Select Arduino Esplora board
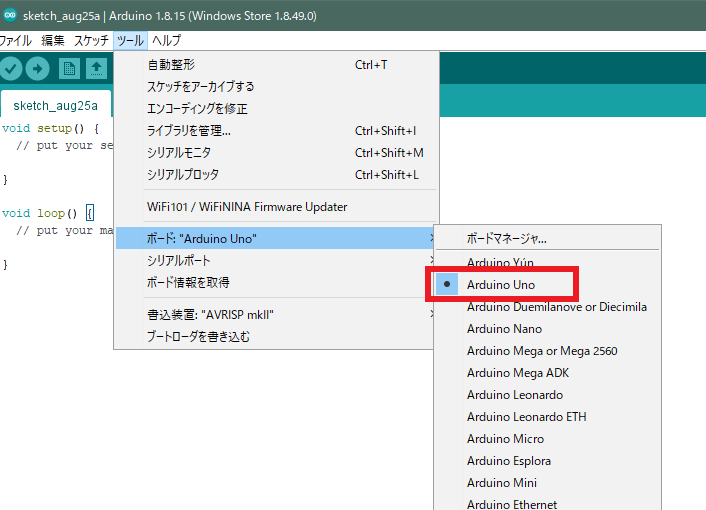Screen dimensions: 706x510 click(x=548, y=461)
